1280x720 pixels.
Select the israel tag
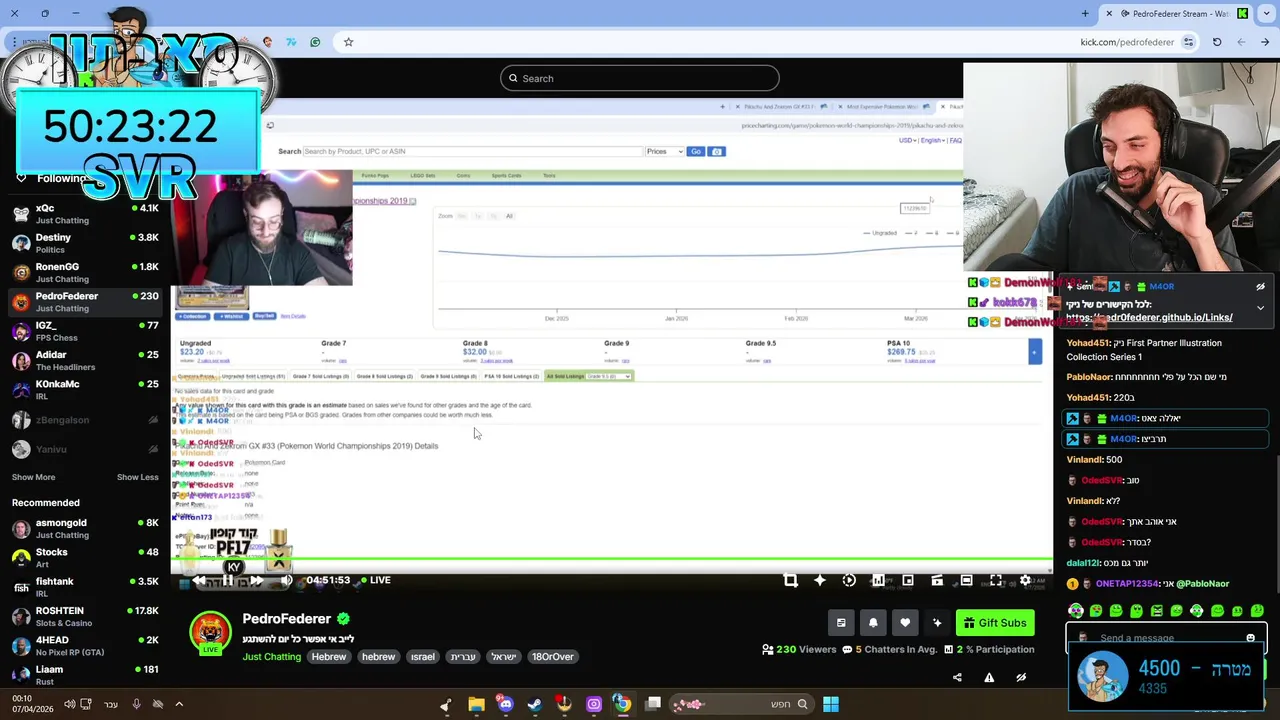pos(423,657)
